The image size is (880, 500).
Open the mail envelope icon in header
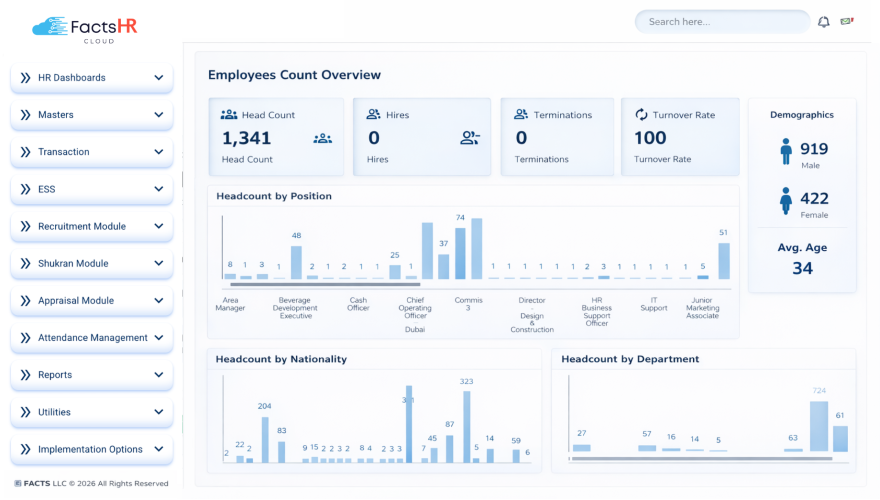[847, 21]
